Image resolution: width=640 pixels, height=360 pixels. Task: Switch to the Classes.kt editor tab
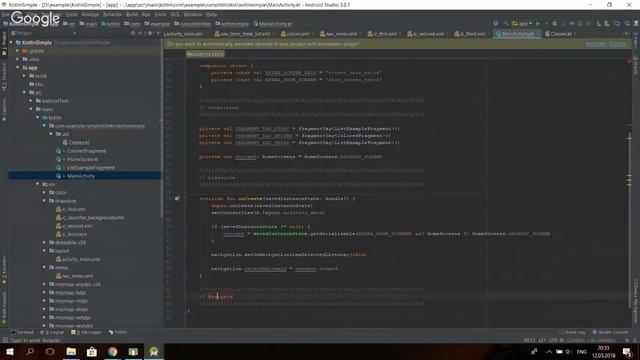560,34
